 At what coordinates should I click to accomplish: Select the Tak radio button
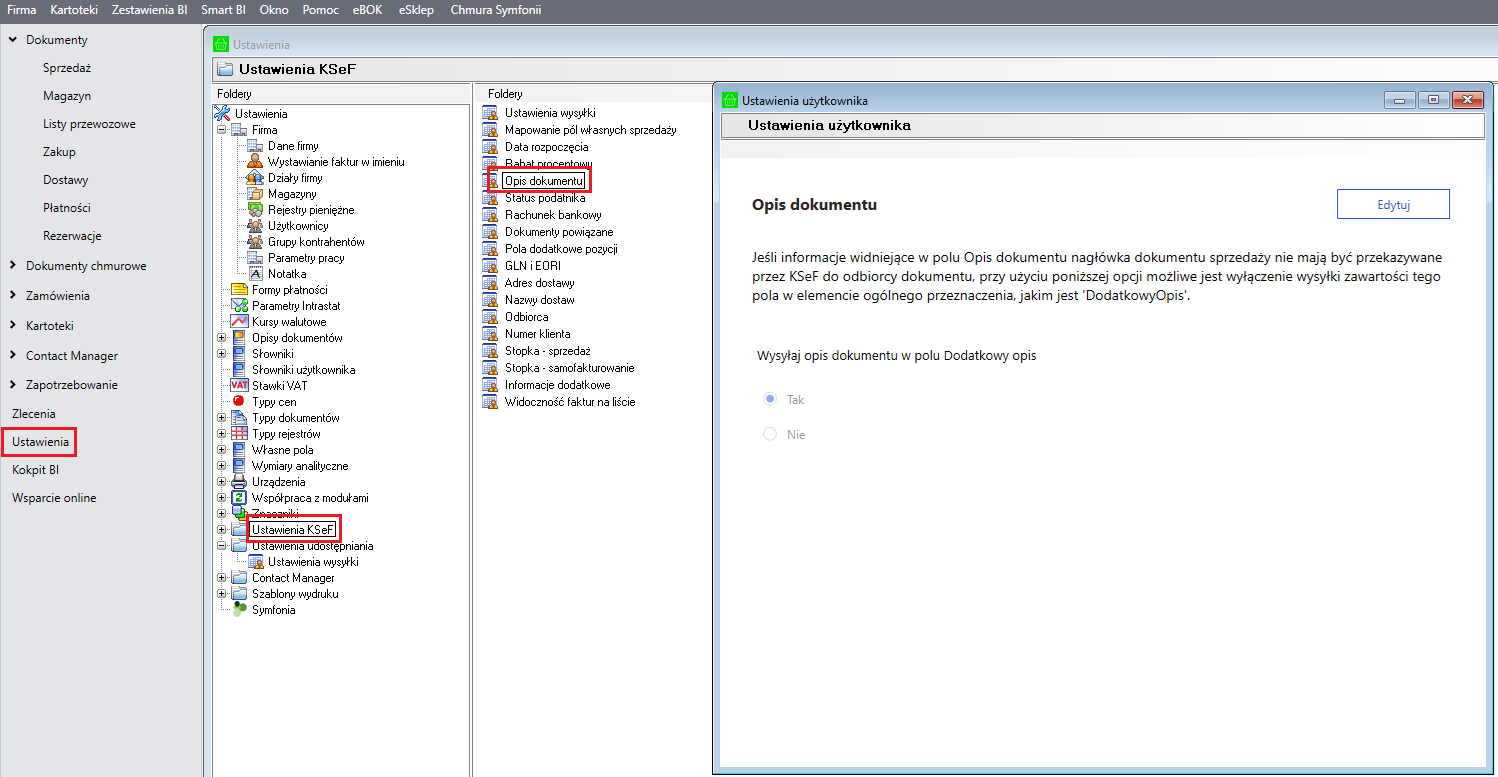coord(770,399)
